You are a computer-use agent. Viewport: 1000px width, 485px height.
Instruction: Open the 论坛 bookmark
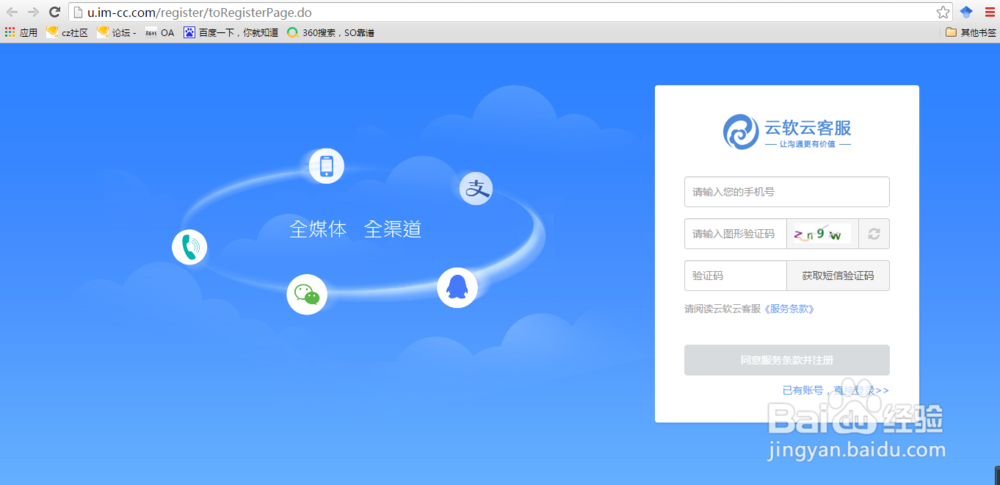point(117,33)
